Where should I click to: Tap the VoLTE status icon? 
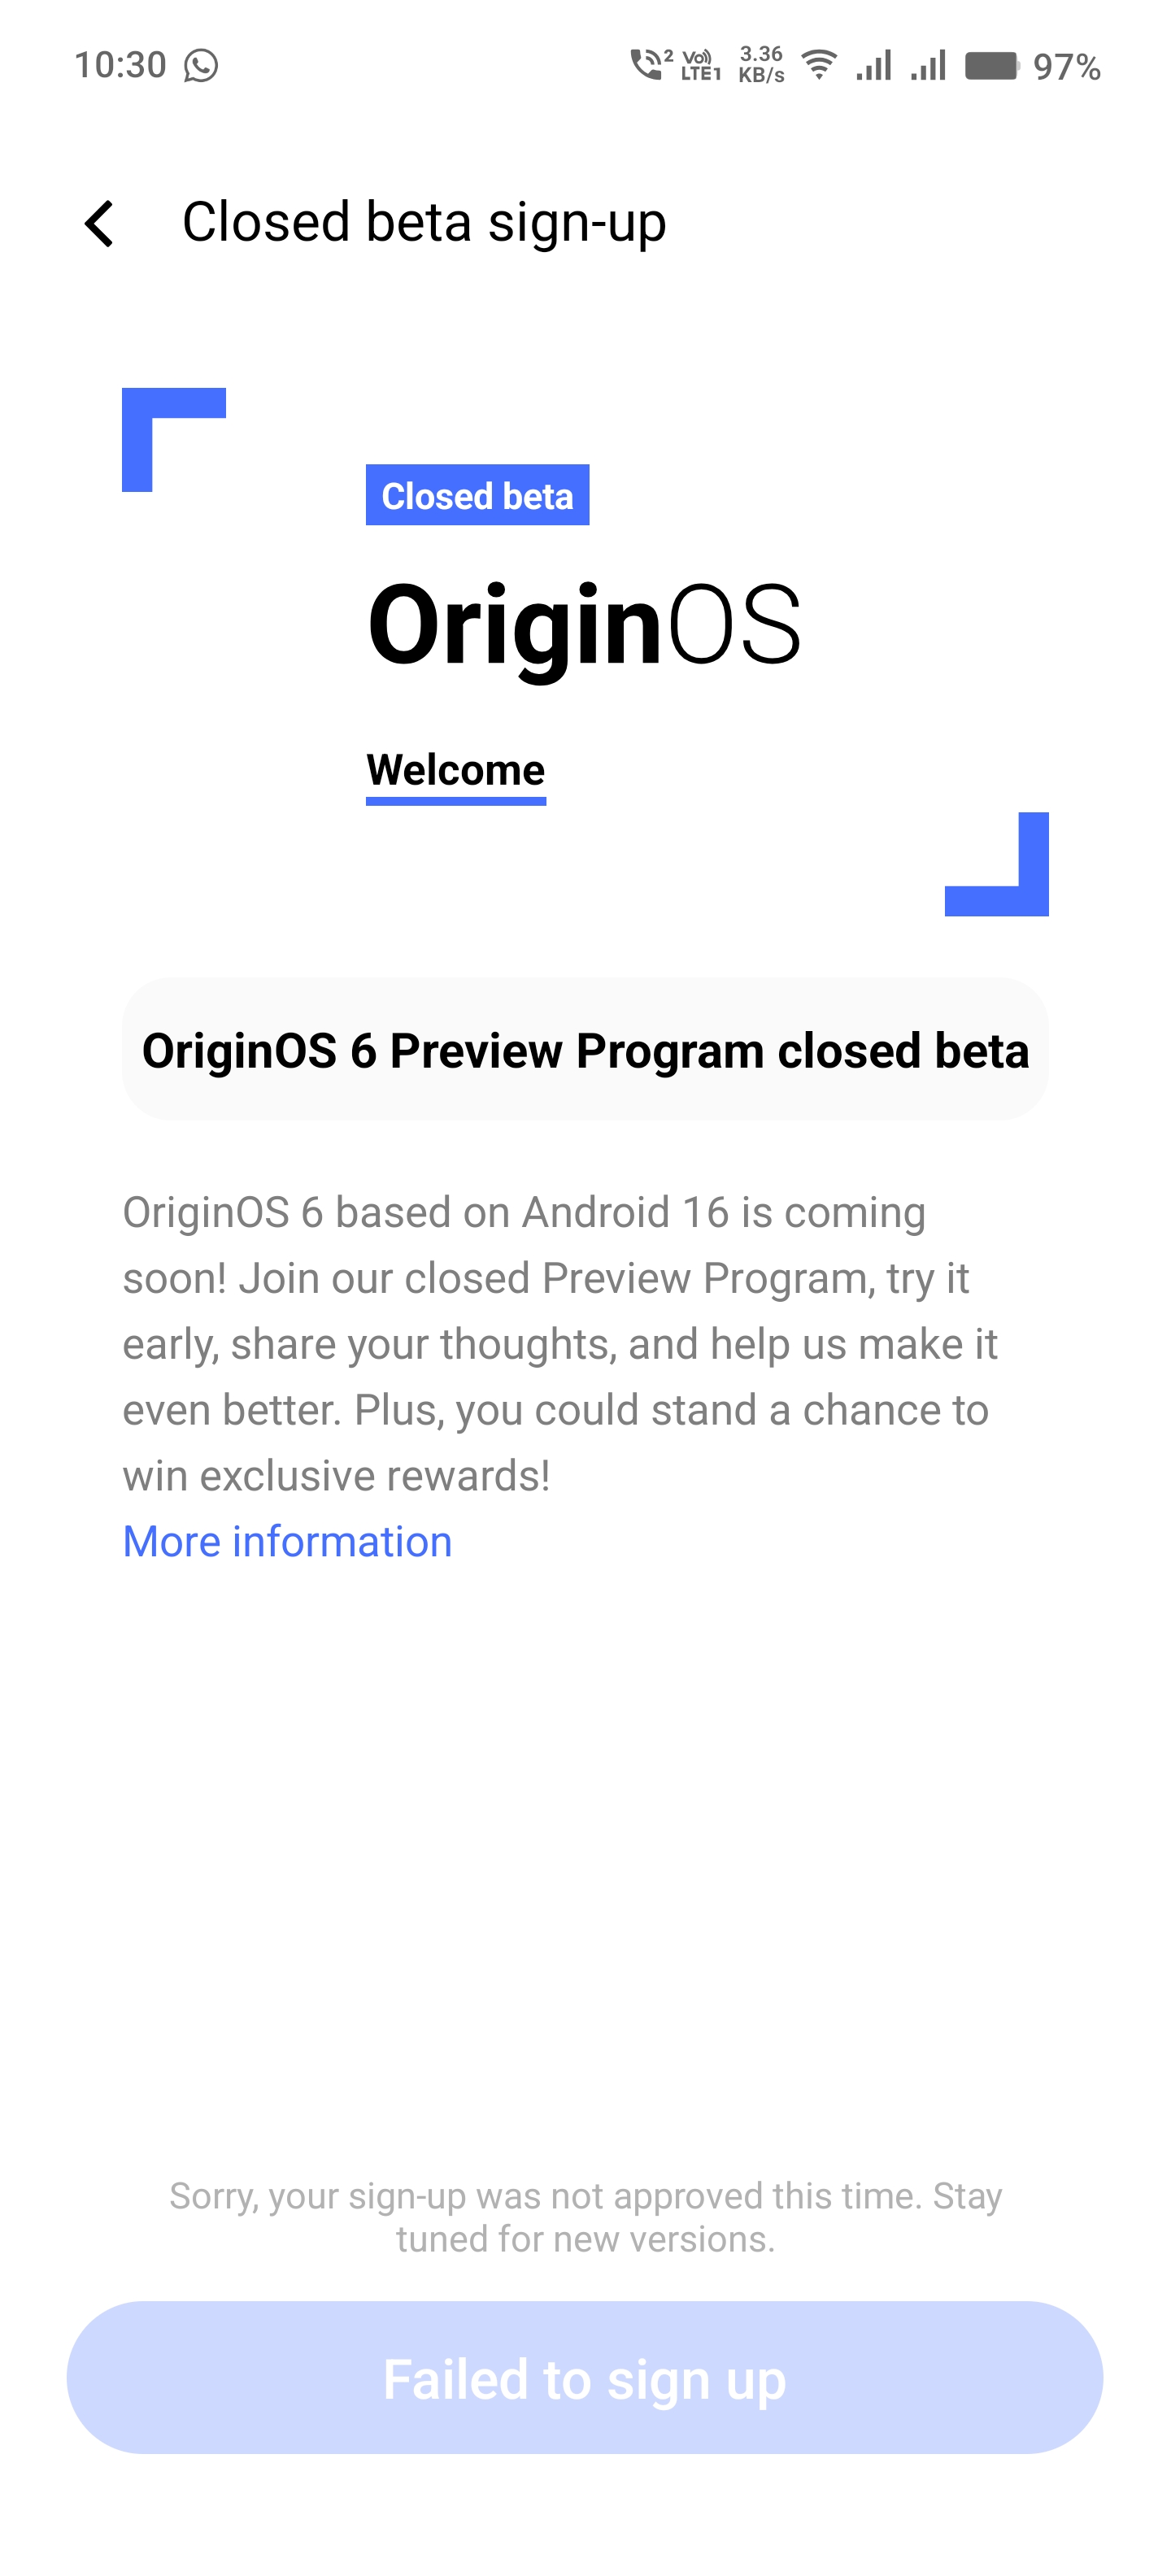[700, 65]
